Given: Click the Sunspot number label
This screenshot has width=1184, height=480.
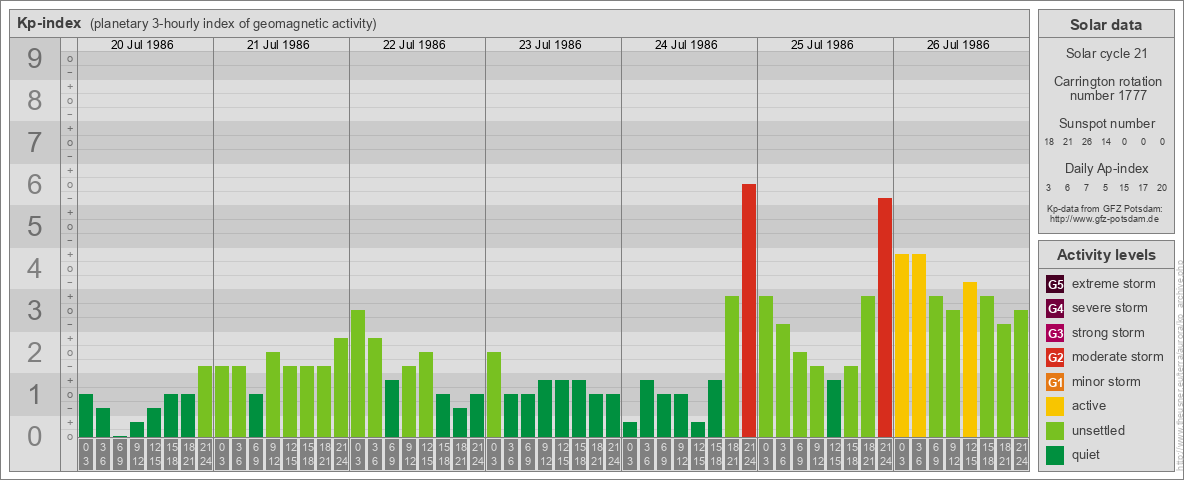Looking at the screenshot, I should click(1106, 123).
